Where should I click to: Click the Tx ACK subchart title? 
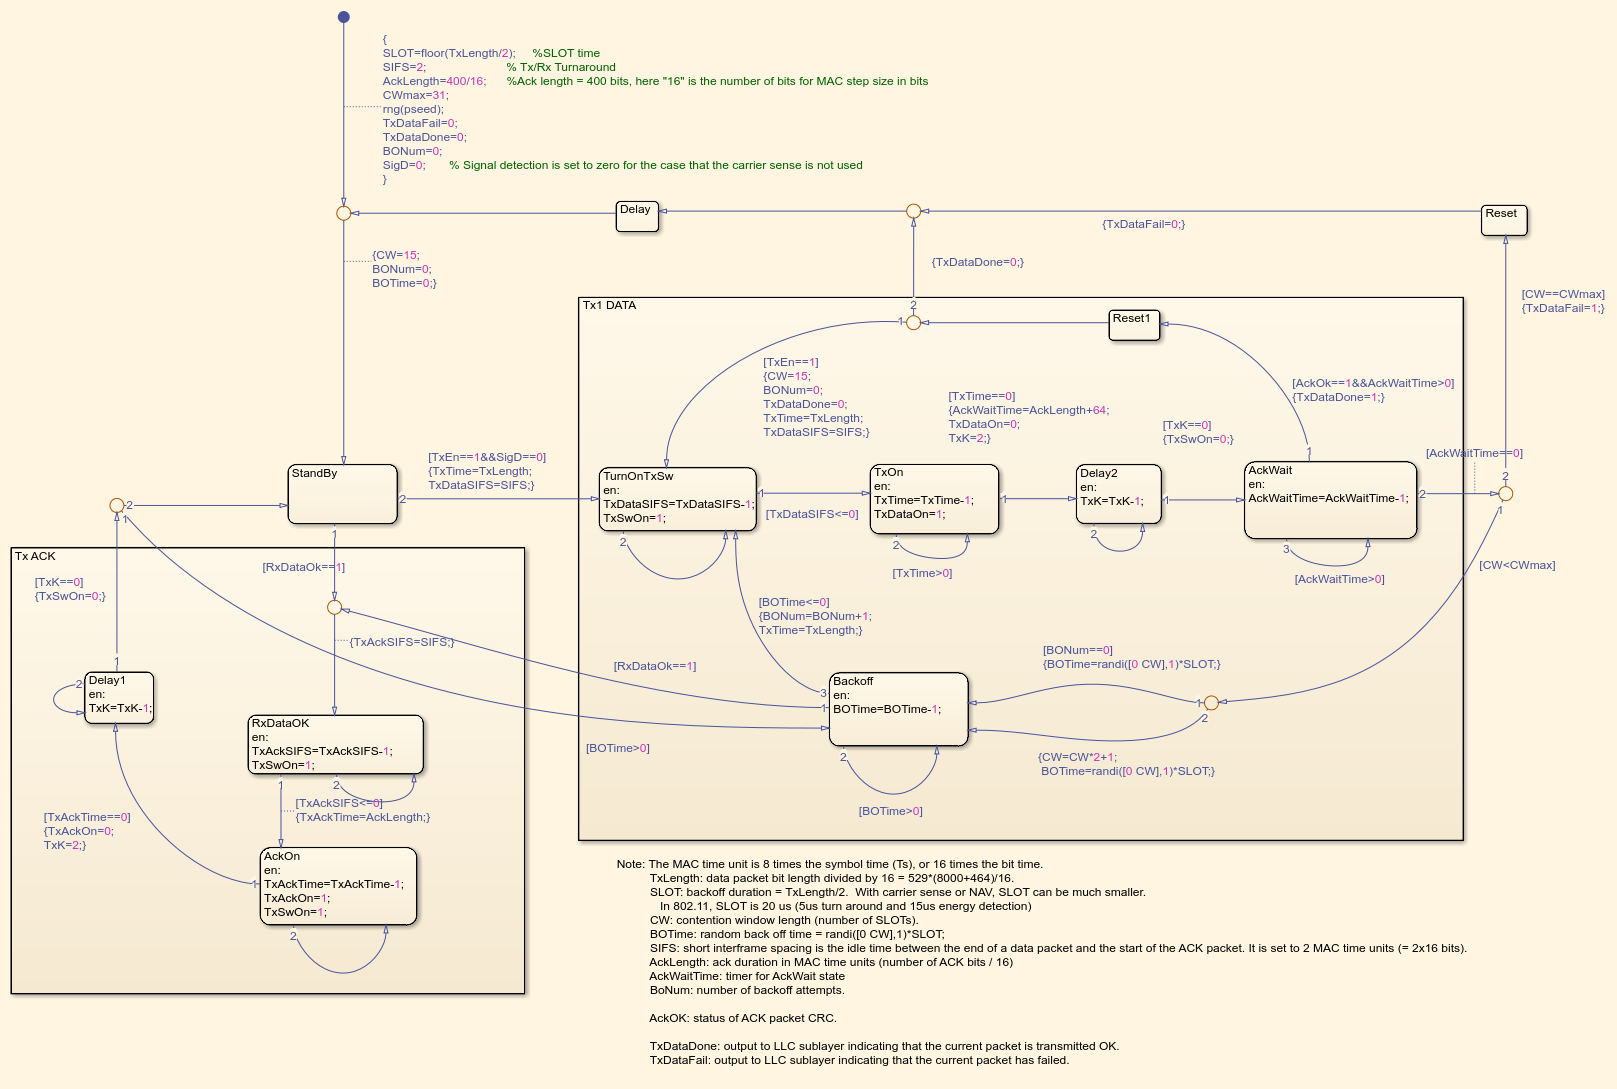(x=35, y=556)
